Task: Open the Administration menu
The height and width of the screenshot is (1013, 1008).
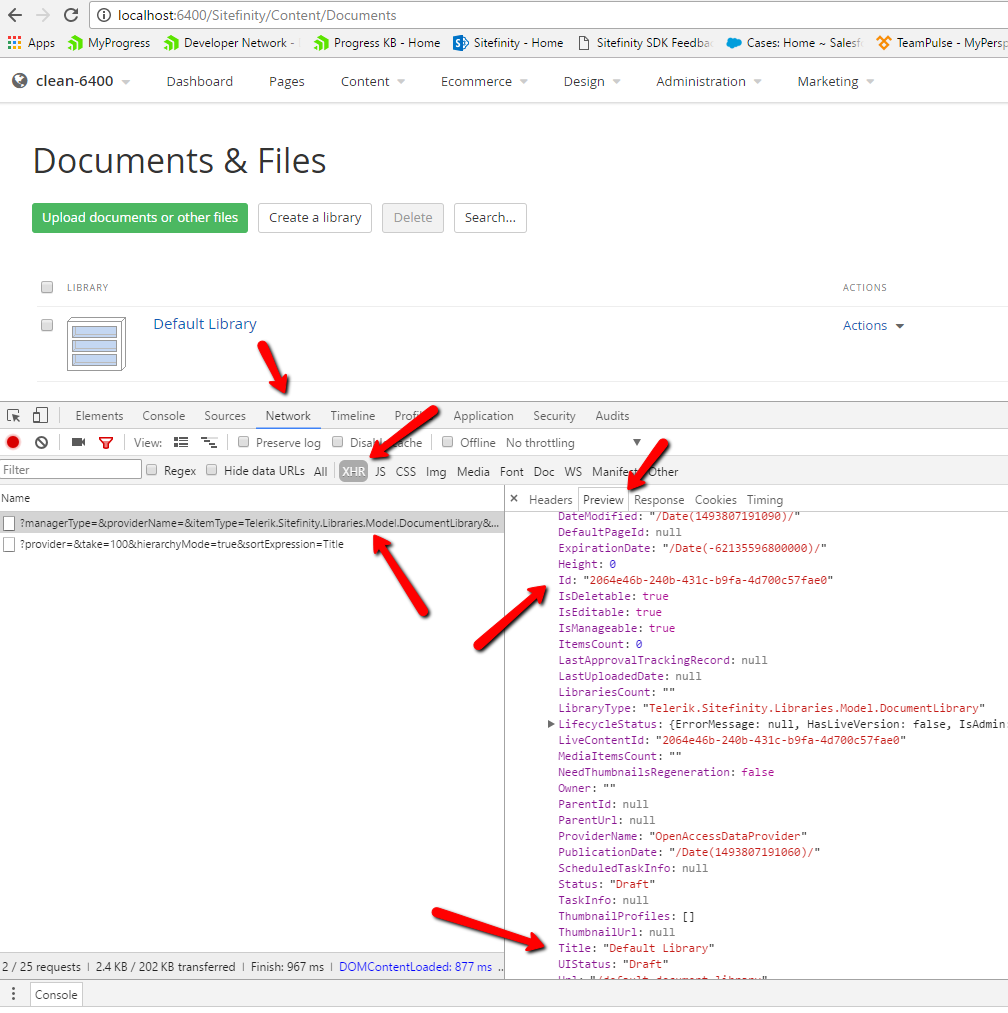Action: pyautogui.click(x=702, y=81)
